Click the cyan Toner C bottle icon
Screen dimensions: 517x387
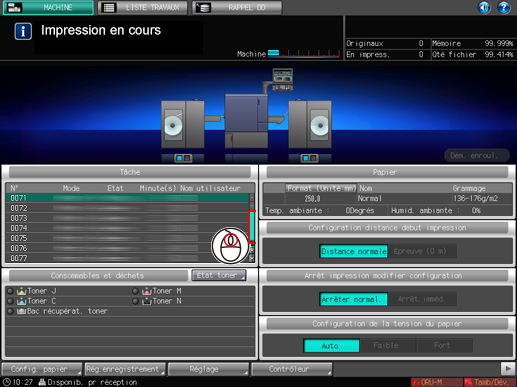(x=21, y=301)
